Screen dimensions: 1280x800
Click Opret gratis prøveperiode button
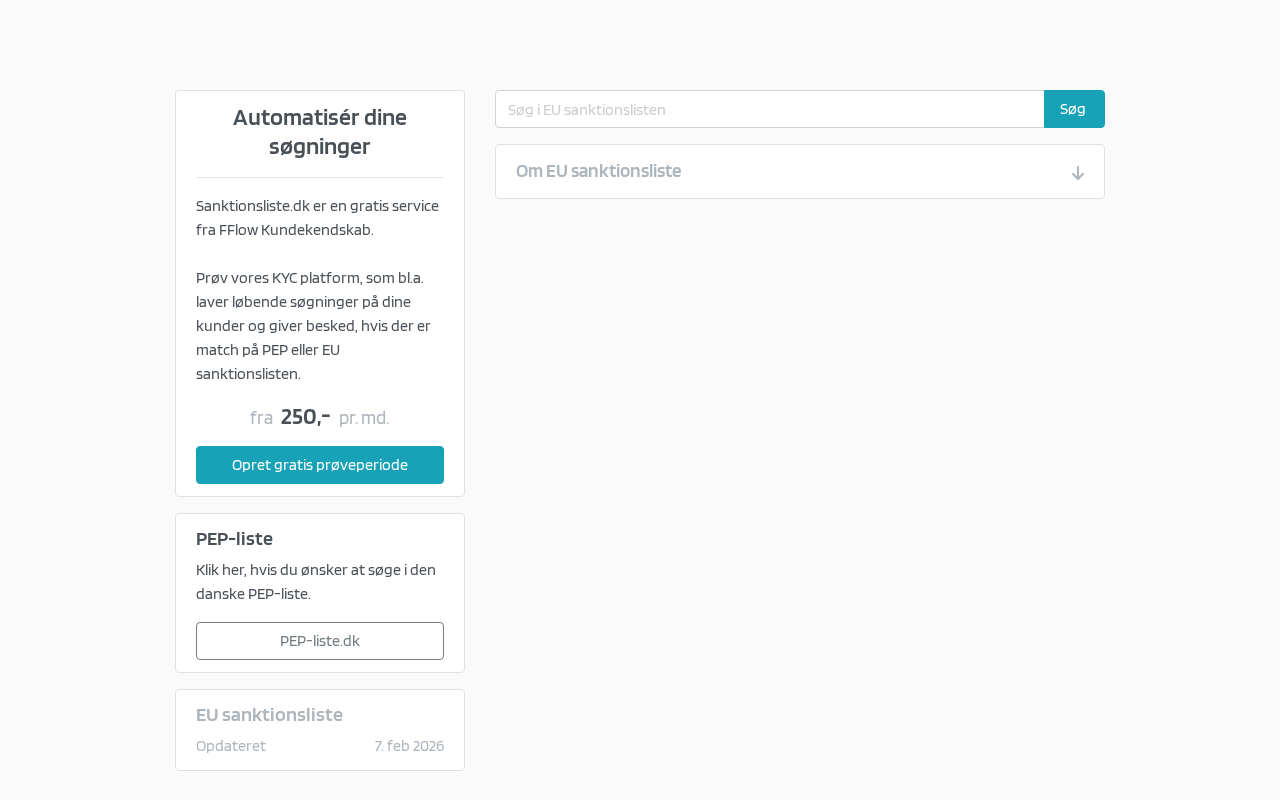coord(320,465)
